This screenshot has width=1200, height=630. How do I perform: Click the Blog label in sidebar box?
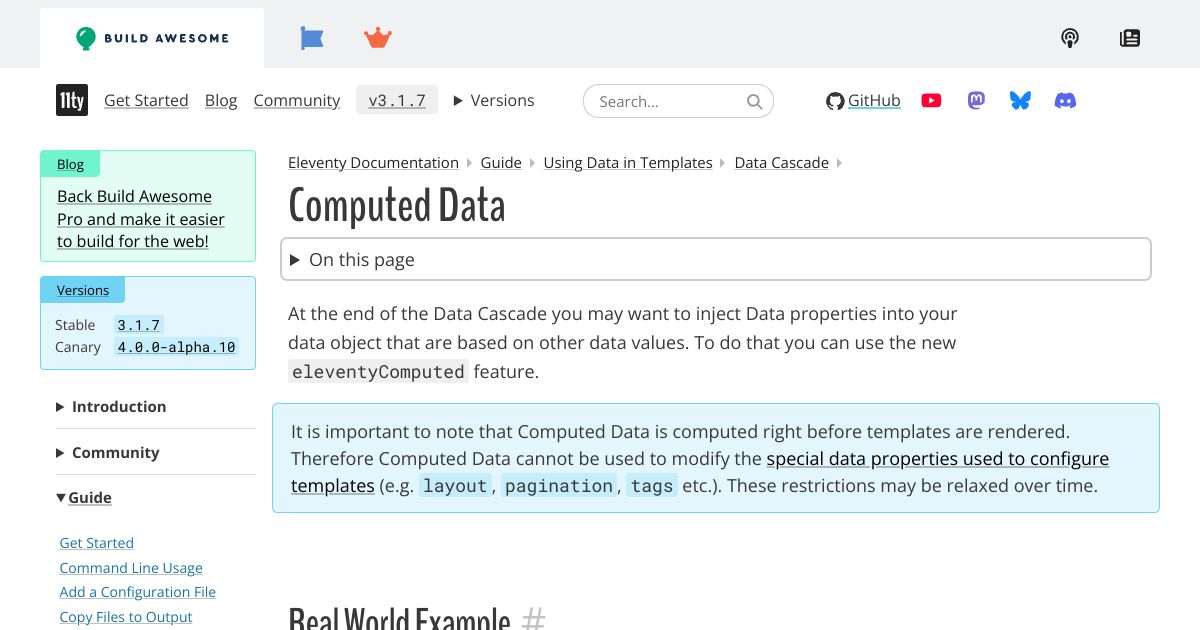point(70,164)
